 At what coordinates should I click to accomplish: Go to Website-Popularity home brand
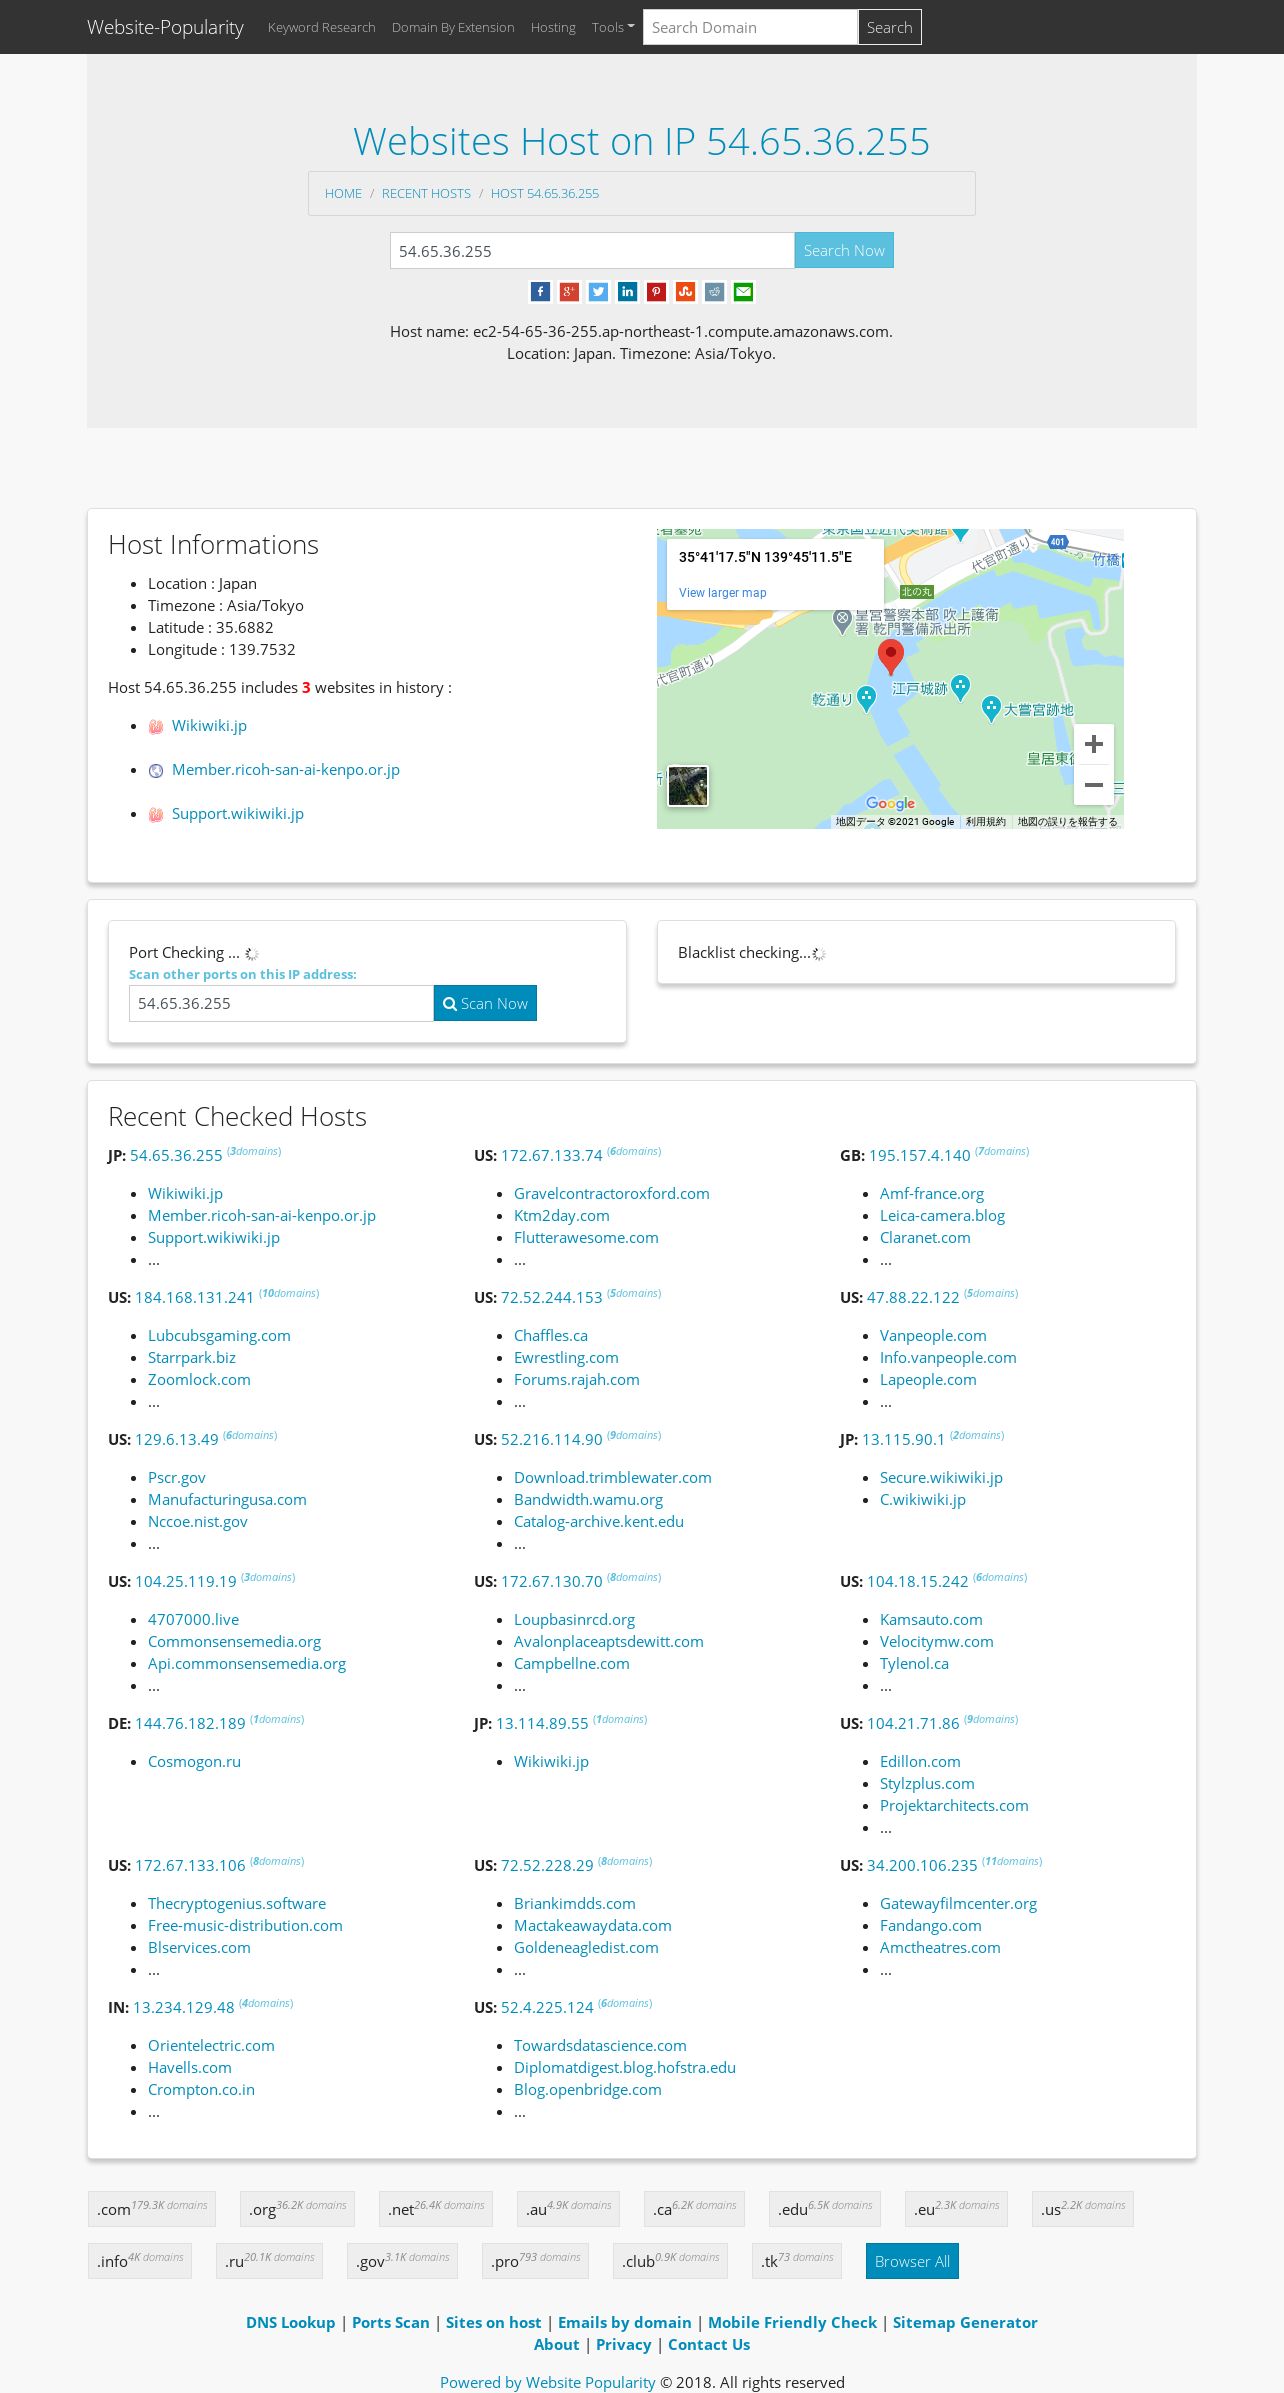[165, 27]
